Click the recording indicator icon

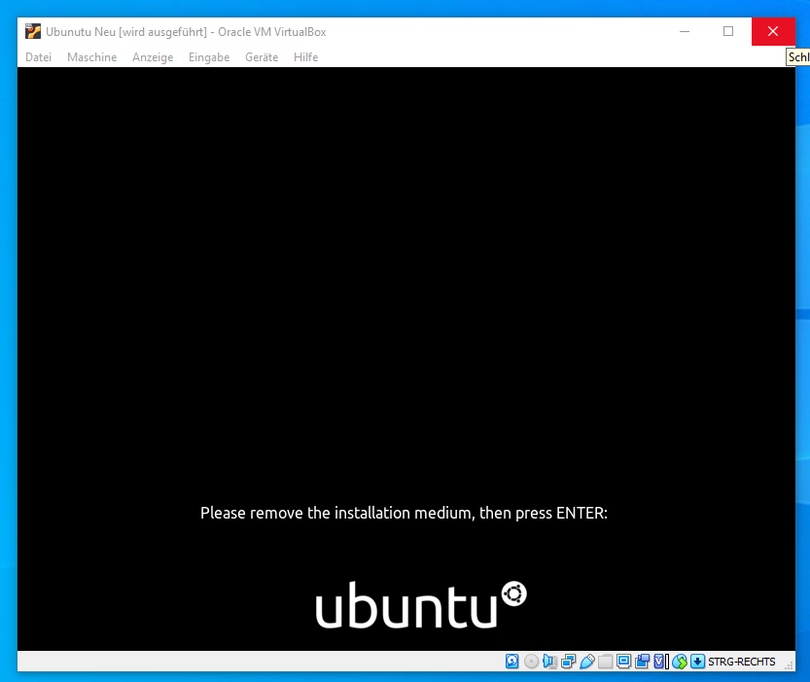pos(642,661)
